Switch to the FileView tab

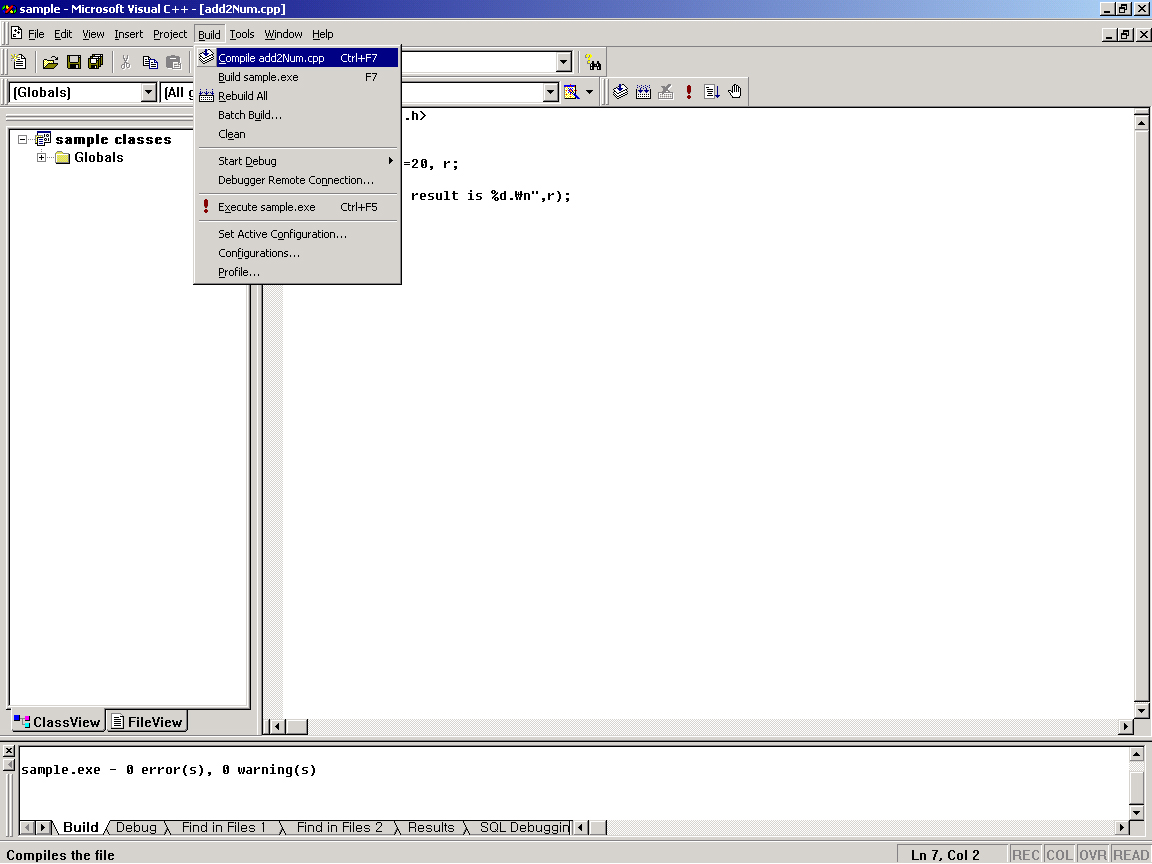[147, 721]
